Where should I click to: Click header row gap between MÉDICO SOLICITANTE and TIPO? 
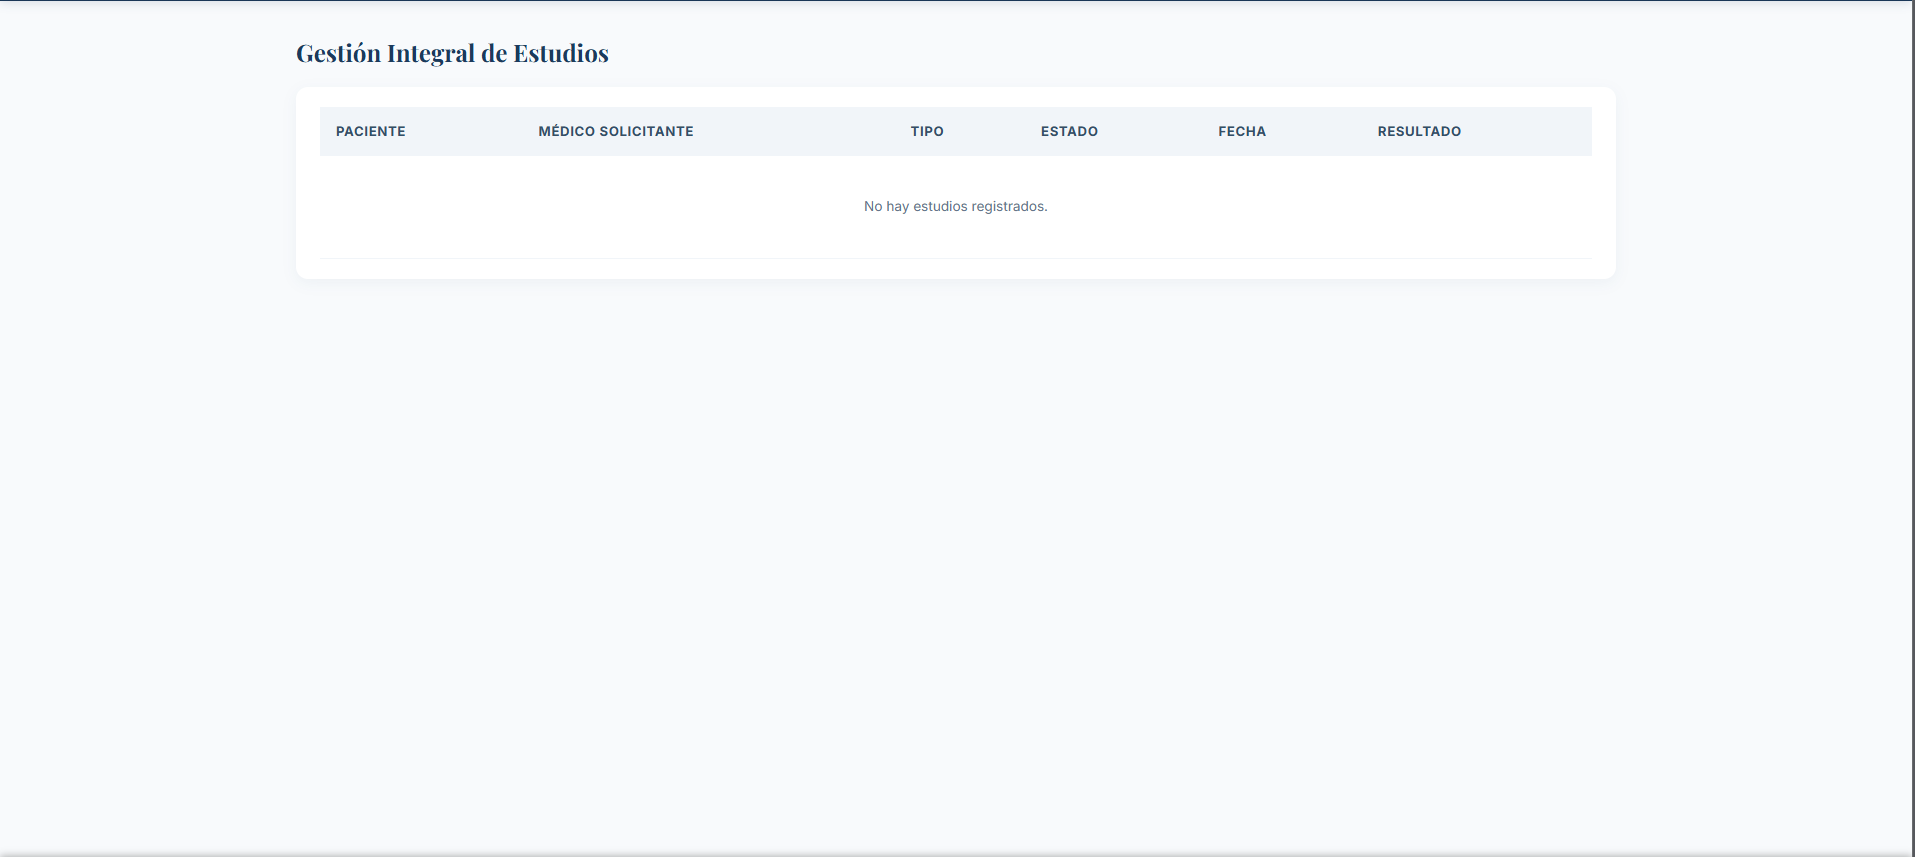(x=800, y=131)
